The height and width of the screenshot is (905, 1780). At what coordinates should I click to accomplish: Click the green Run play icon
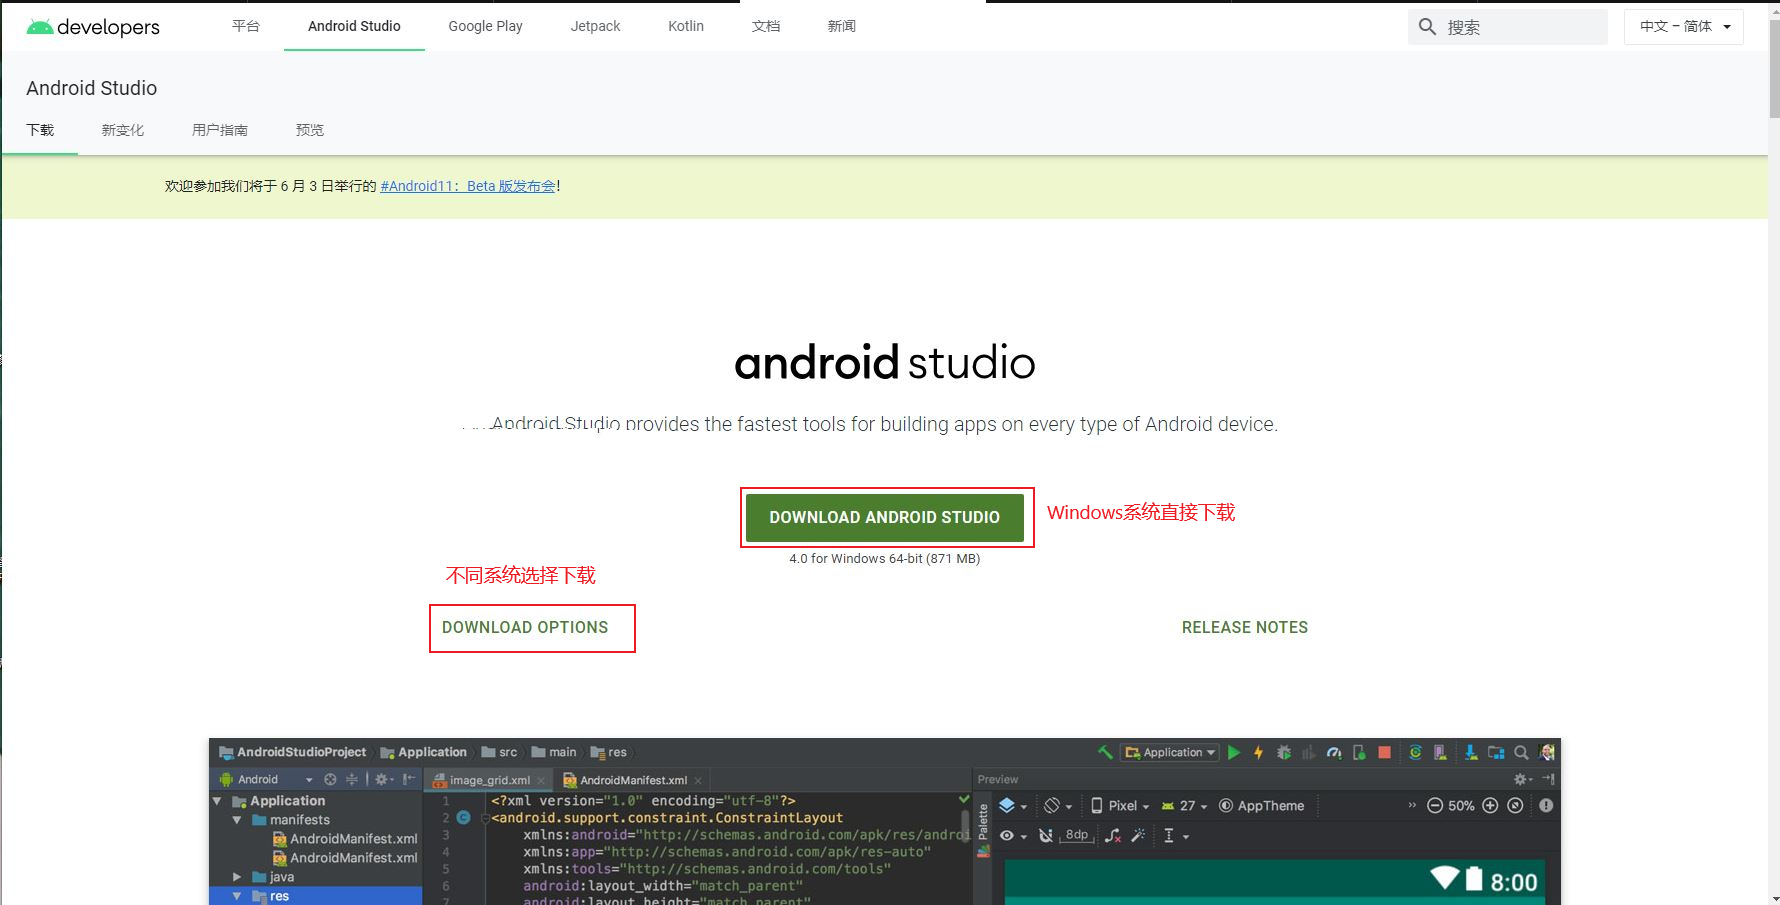click(1234, 752)
